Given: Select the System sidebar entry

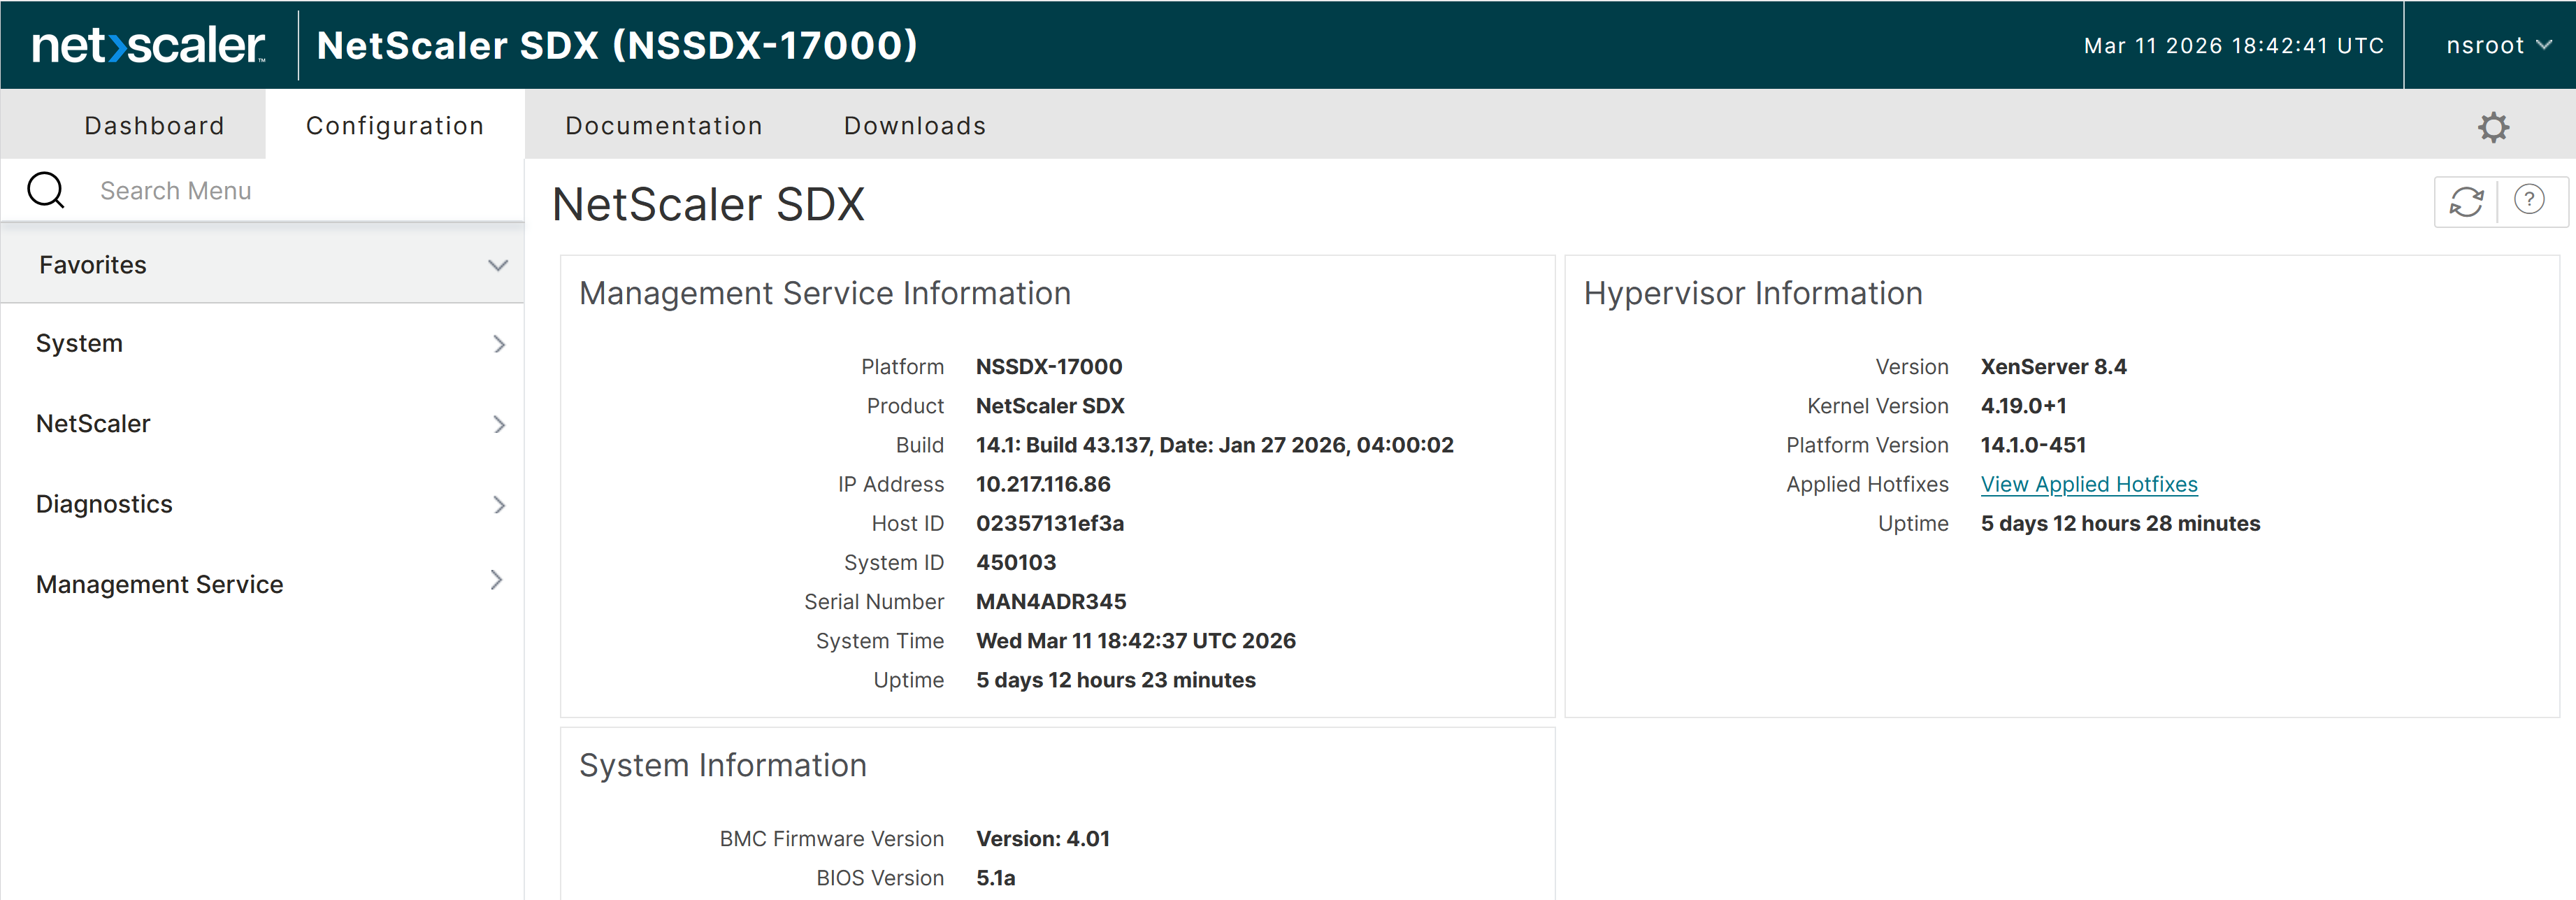Looking at the screenshot, I should coord(80,342).
